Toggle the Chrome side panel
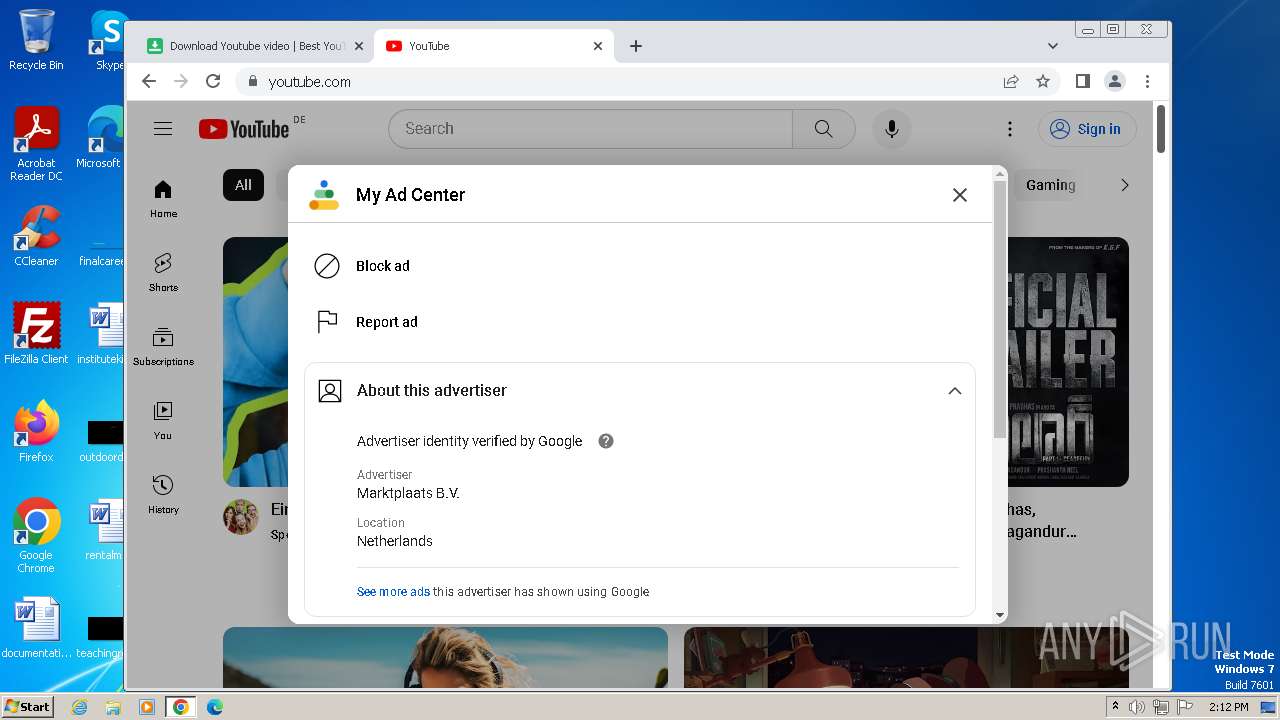Image resolution: width=1280 pixels, height=720 pixels. click(x=1082, y=82)
